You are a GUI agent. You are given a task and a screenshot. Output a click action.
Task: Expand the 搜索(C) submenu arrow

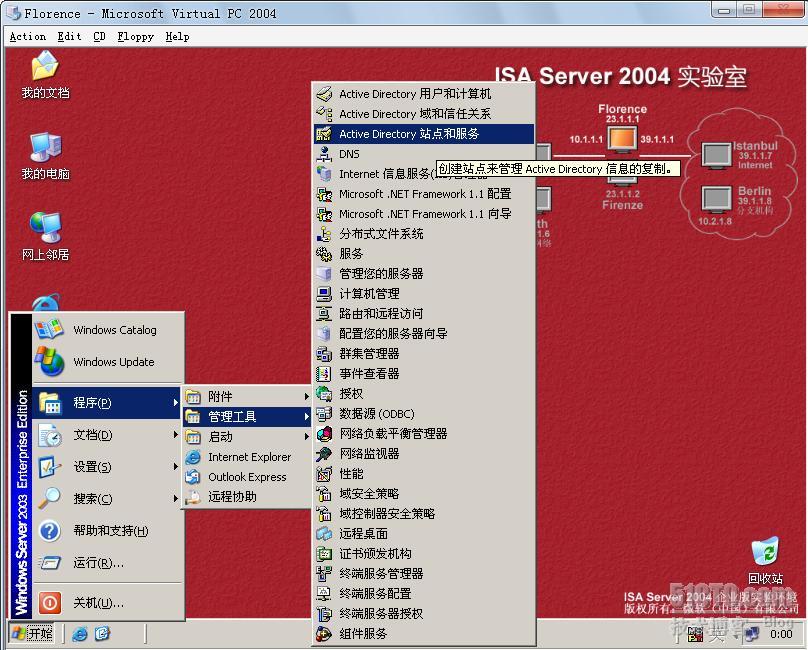[x=175, y=498]
